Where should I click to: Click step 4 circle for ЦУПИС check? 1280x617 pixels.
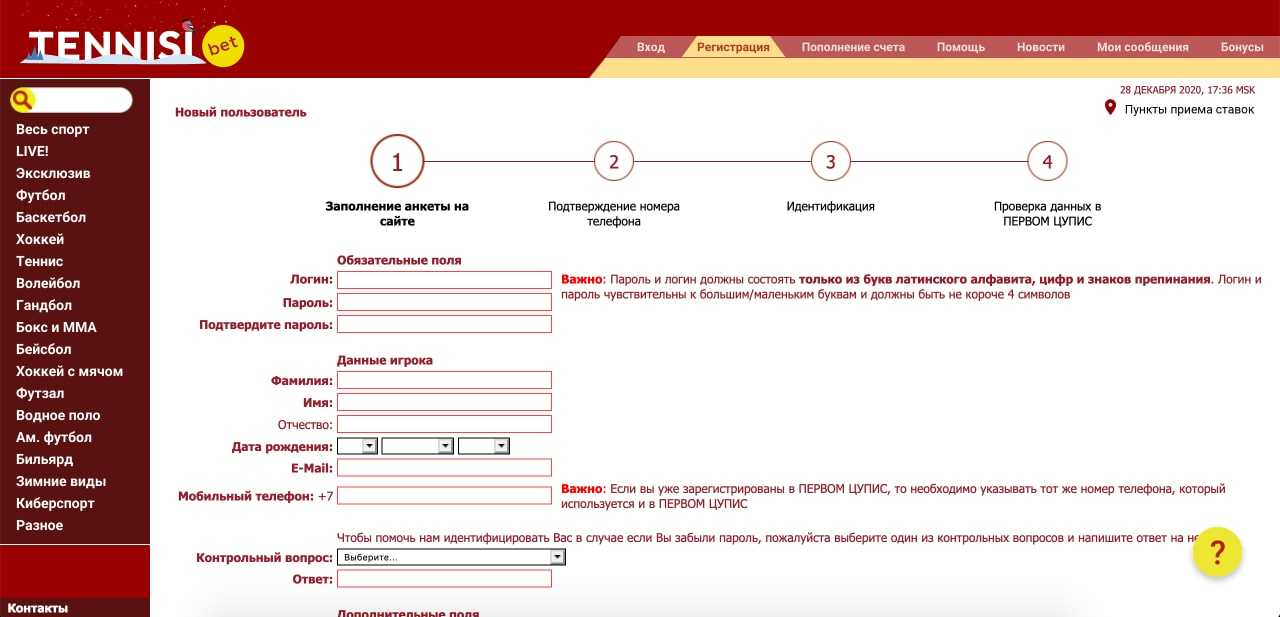click(1047, 161)
